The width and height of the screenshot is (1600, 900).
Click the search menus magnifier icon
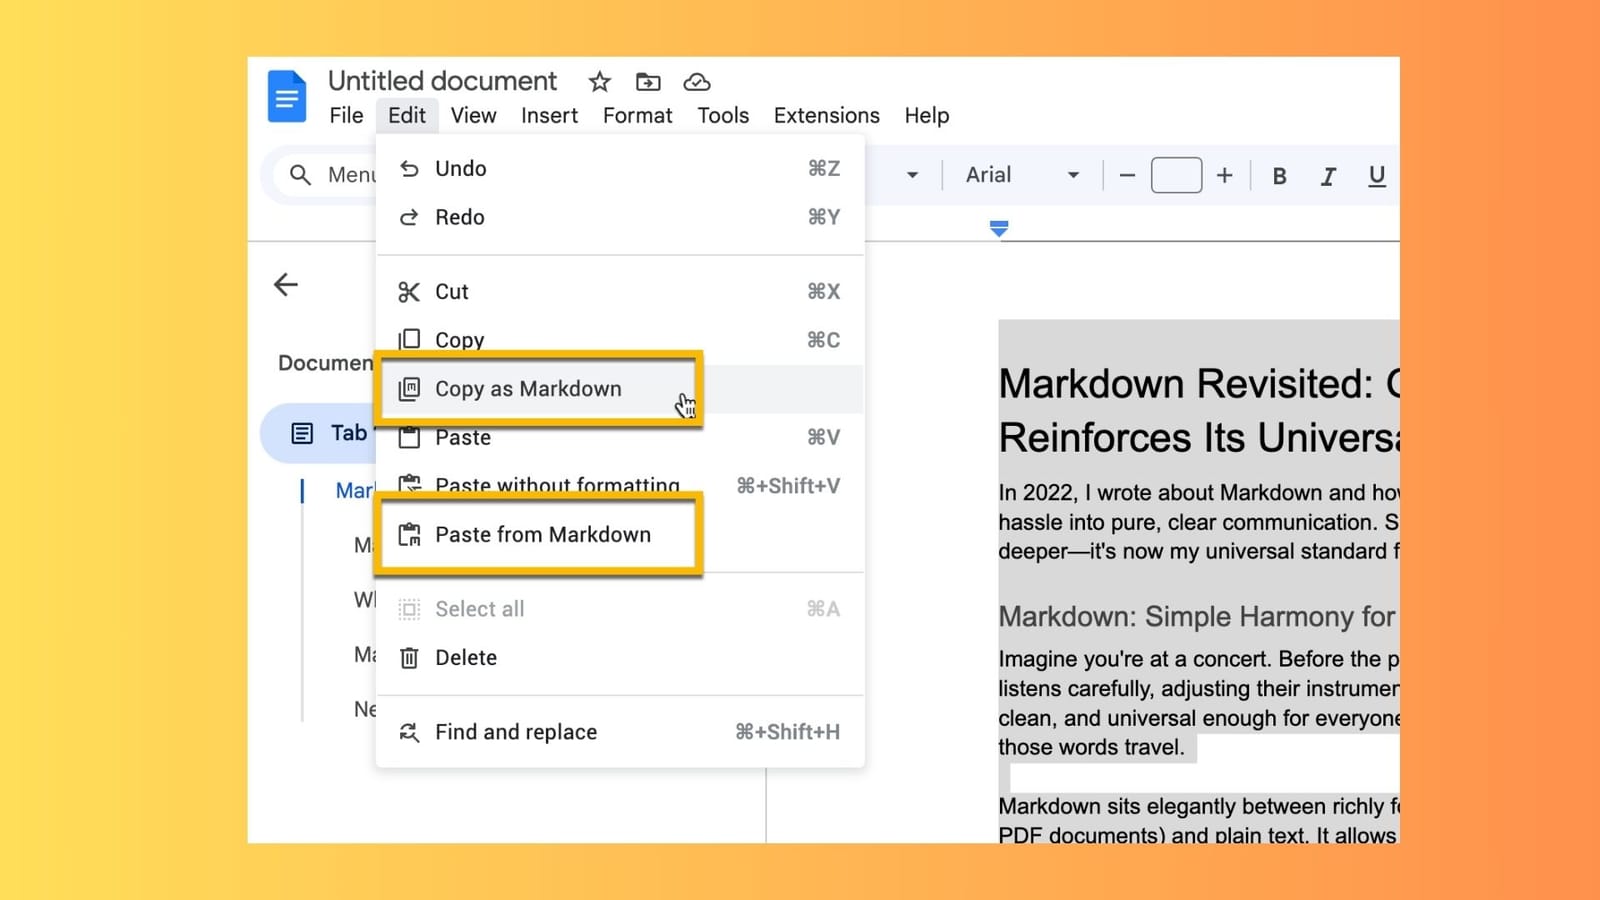[x=301, y=175]
